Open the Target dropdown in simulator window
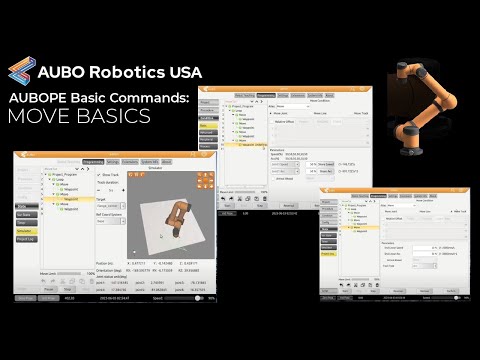Viewport: 480px width, 360px height. point(111,206)
